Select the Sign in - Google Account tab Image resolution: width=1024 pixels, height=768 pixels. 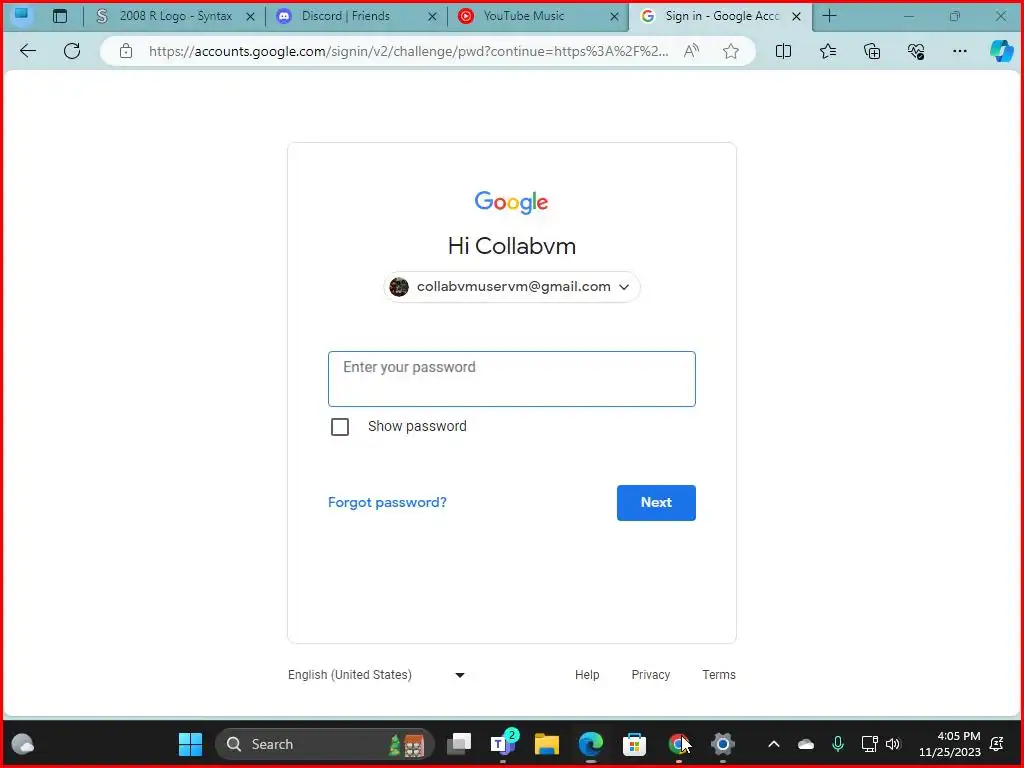click(x=720, y=16)
